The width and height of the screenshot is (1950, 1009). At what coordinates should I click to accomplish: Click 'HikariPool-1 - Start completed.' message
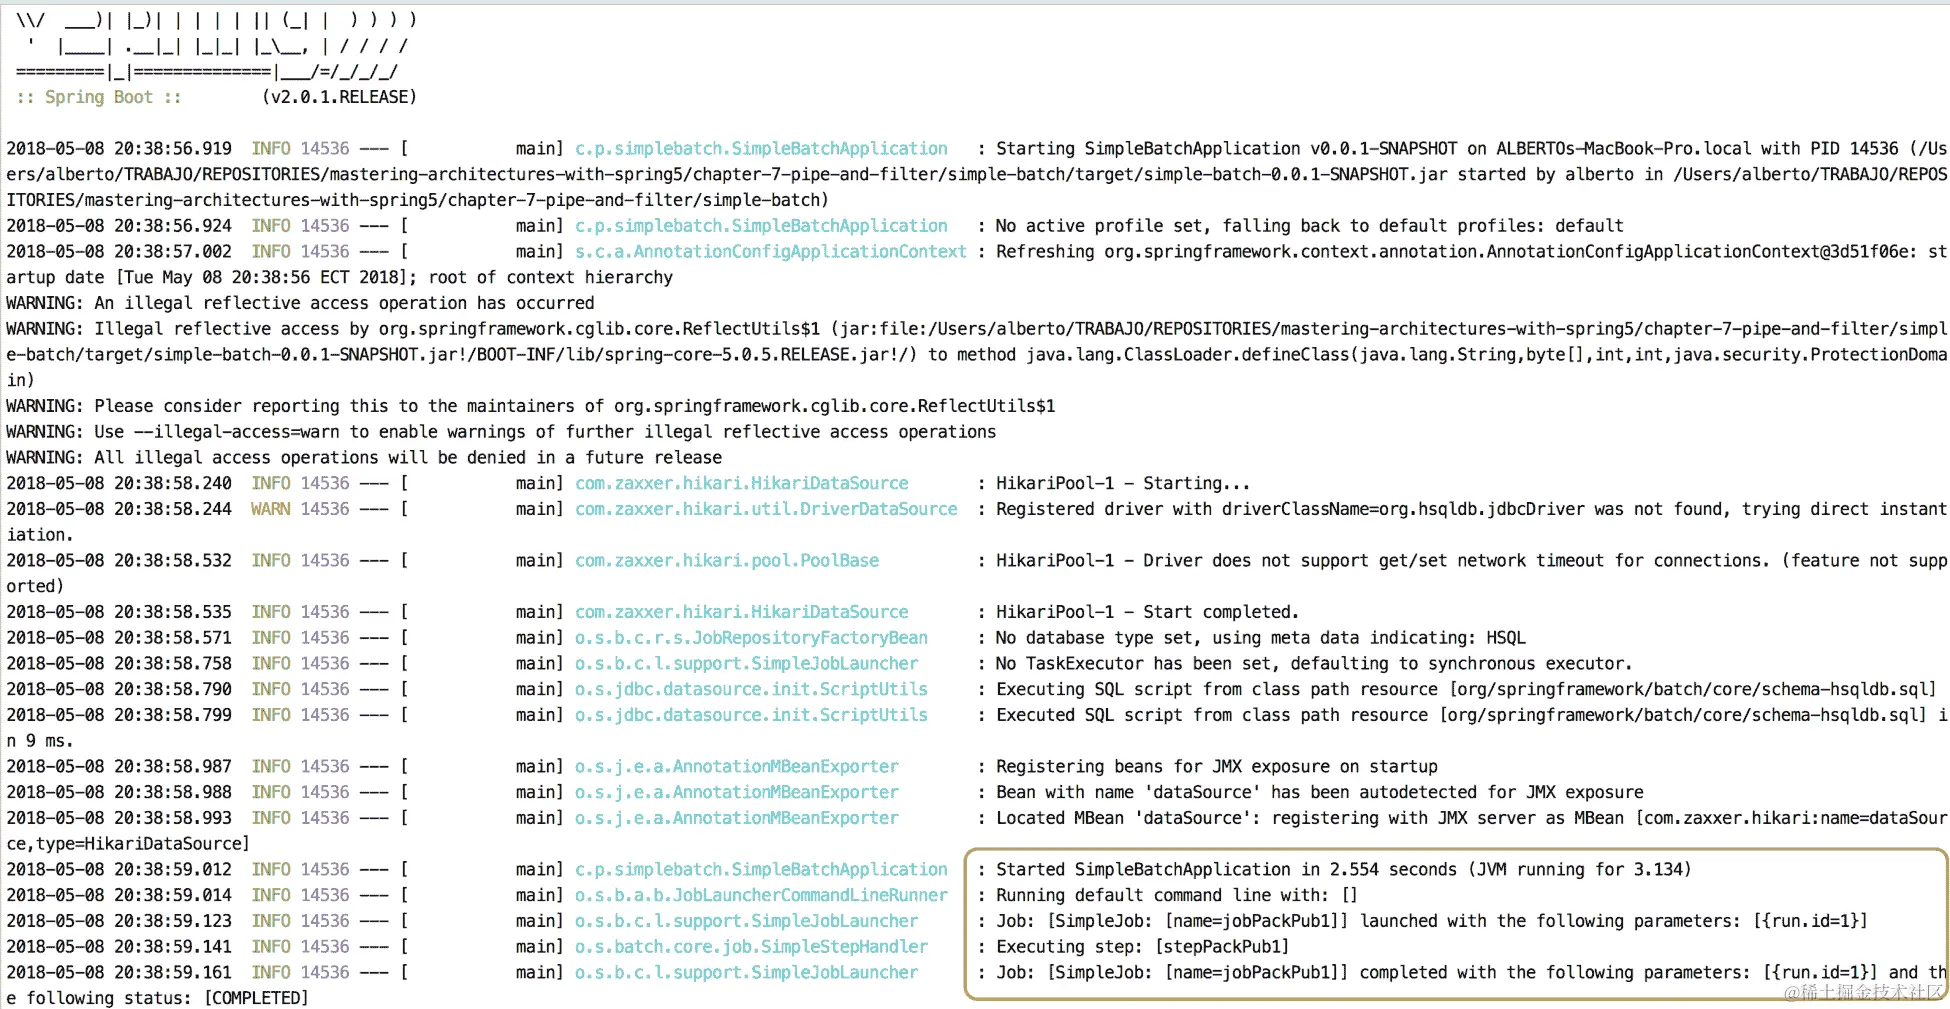1147,612
